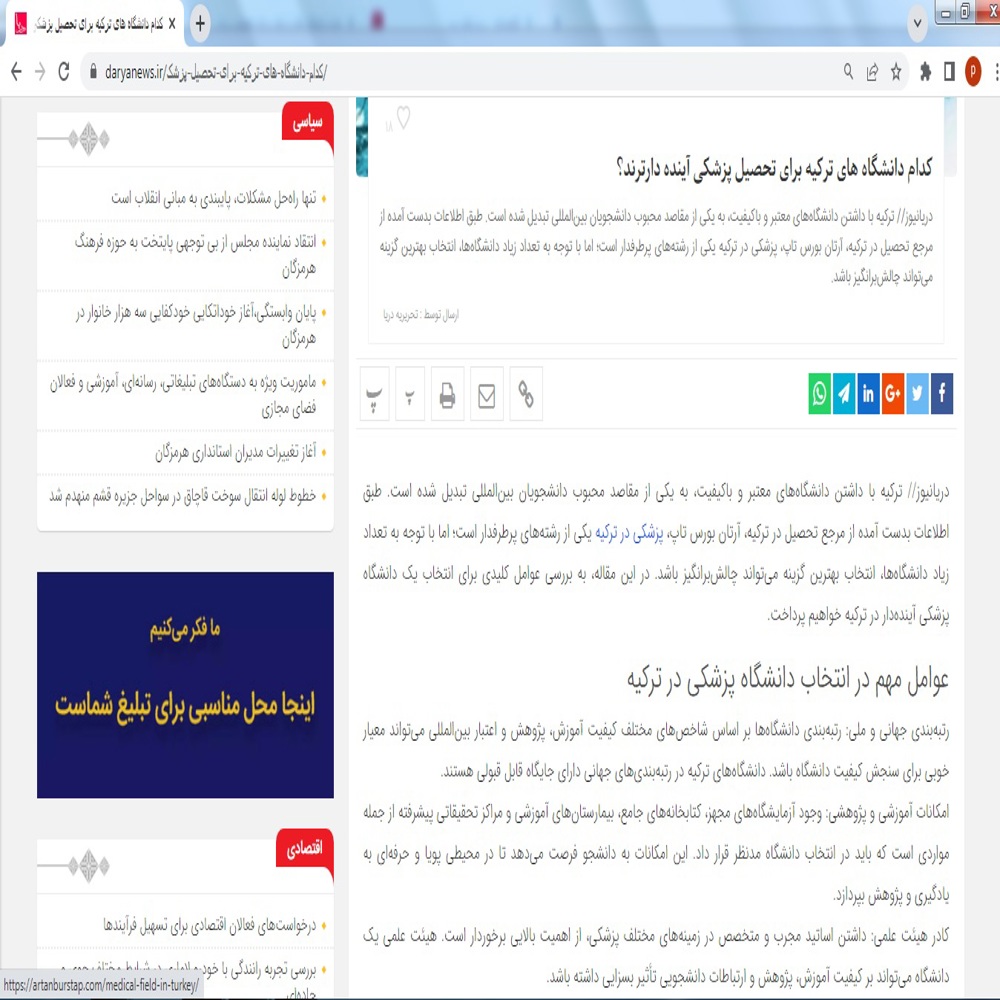Share article via Telegram icon

point(844,394)
